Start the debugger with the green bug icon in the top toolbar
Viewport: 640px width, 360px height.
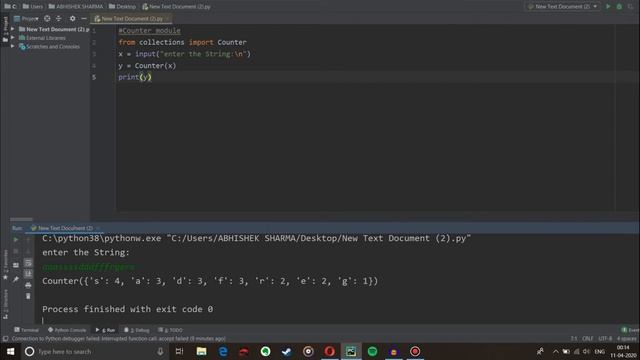619,7
